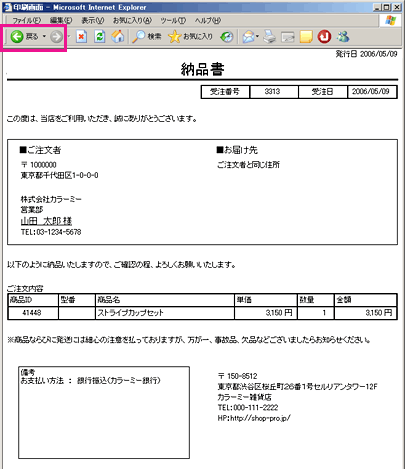Click the 発行日 2006/05/09 issue date text

366,54
